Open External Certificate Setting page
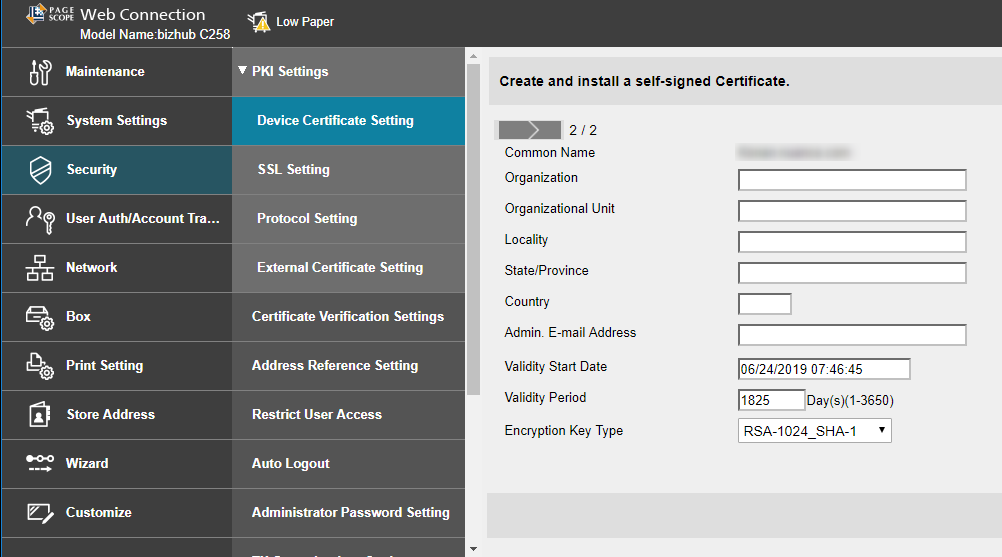 coord(348,268)
